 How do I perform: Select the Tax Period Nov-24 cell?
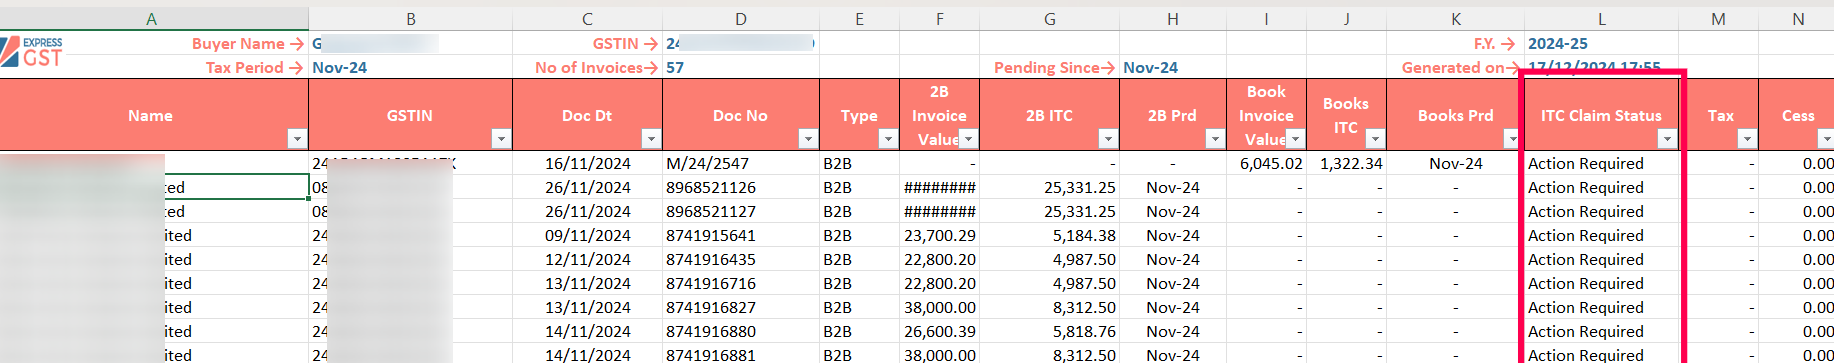[410, 67]
